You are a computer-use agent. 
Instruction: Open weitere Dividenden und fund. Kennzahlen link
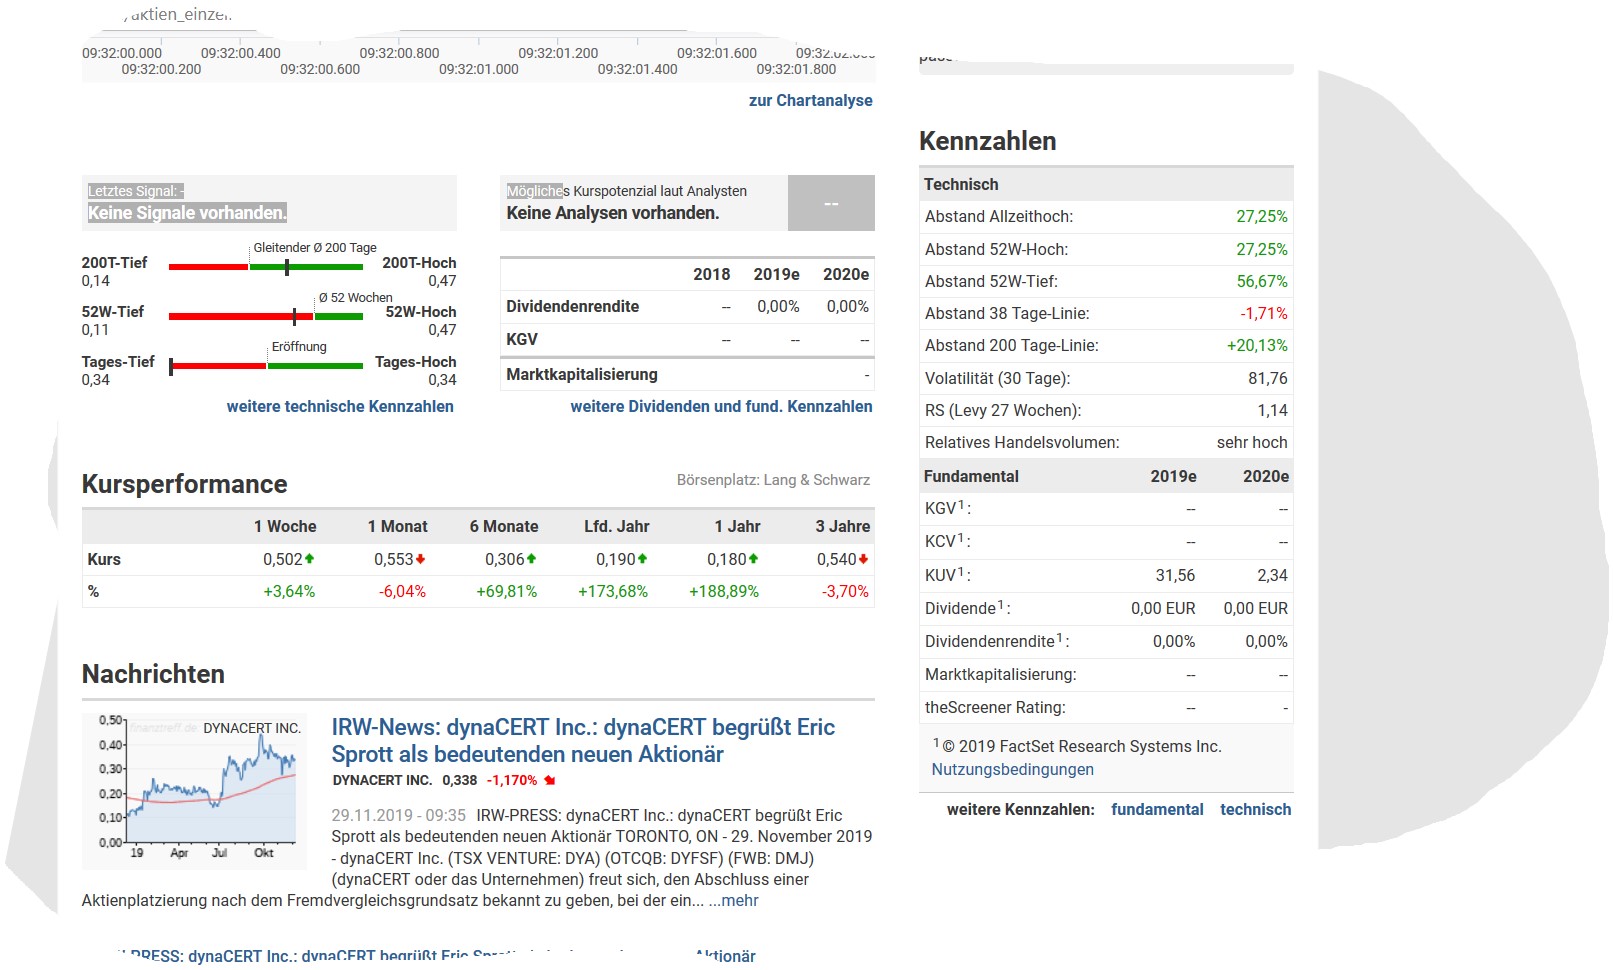(722, 406)
